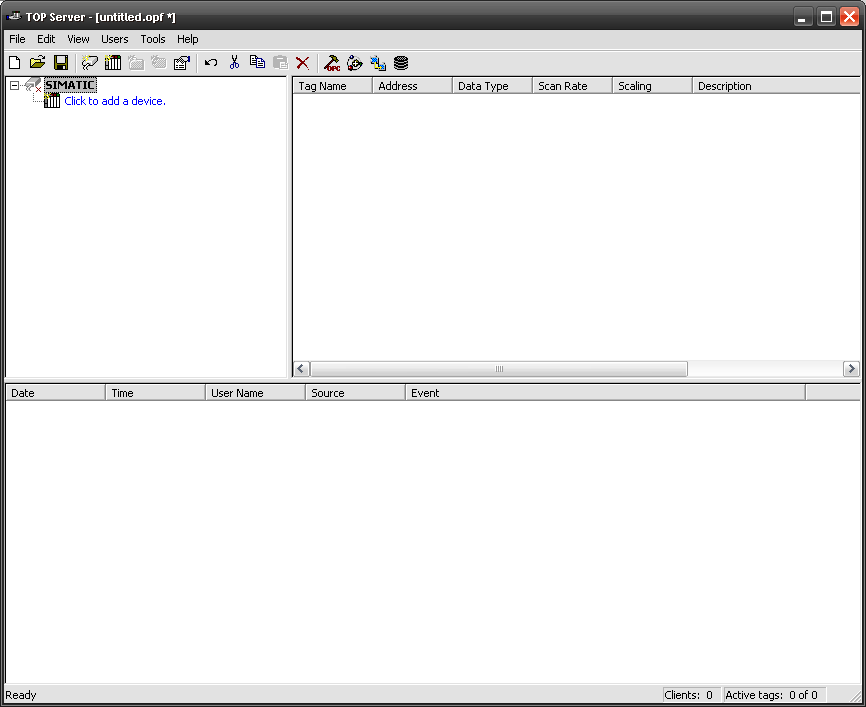Viewport: 866px width, 707px height.
Task: Open the File menu
Action: [17, 39]
